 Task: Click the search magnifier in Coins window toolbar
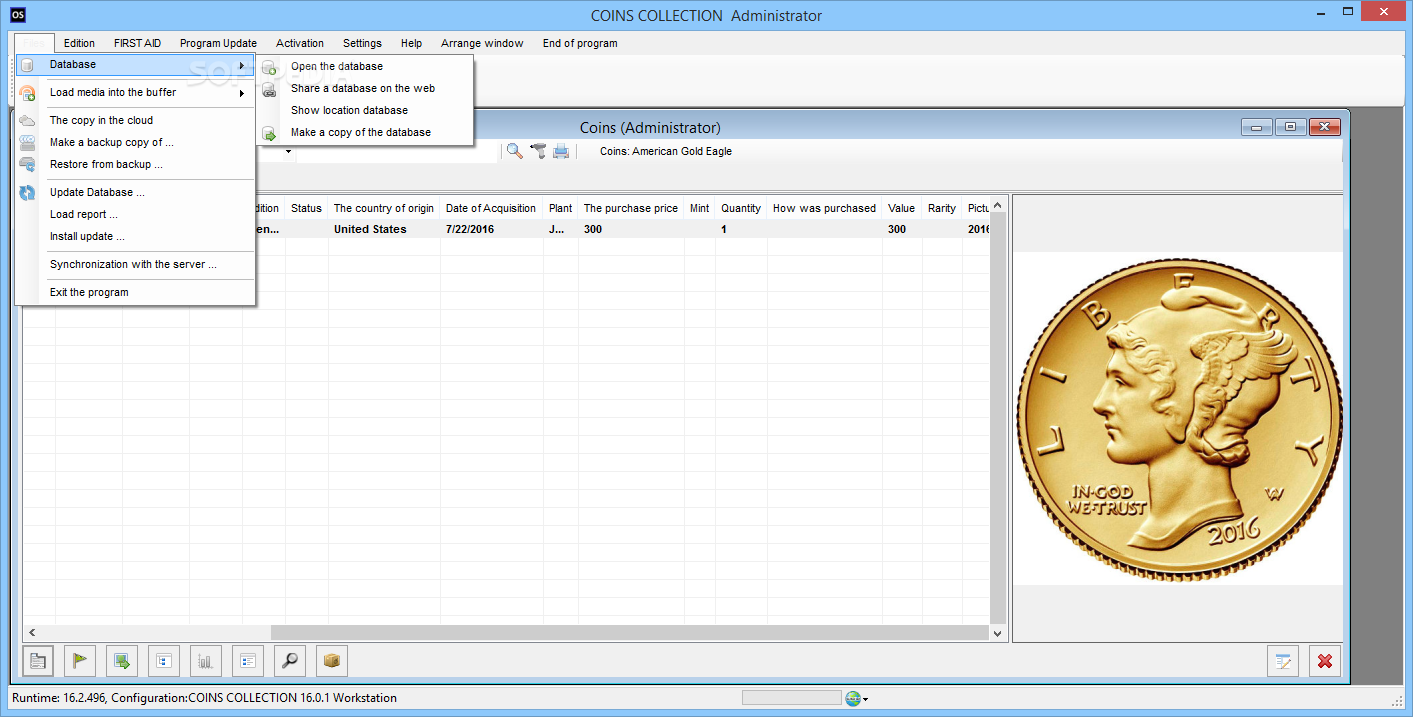pyautogui.click(x=514, y=151)
